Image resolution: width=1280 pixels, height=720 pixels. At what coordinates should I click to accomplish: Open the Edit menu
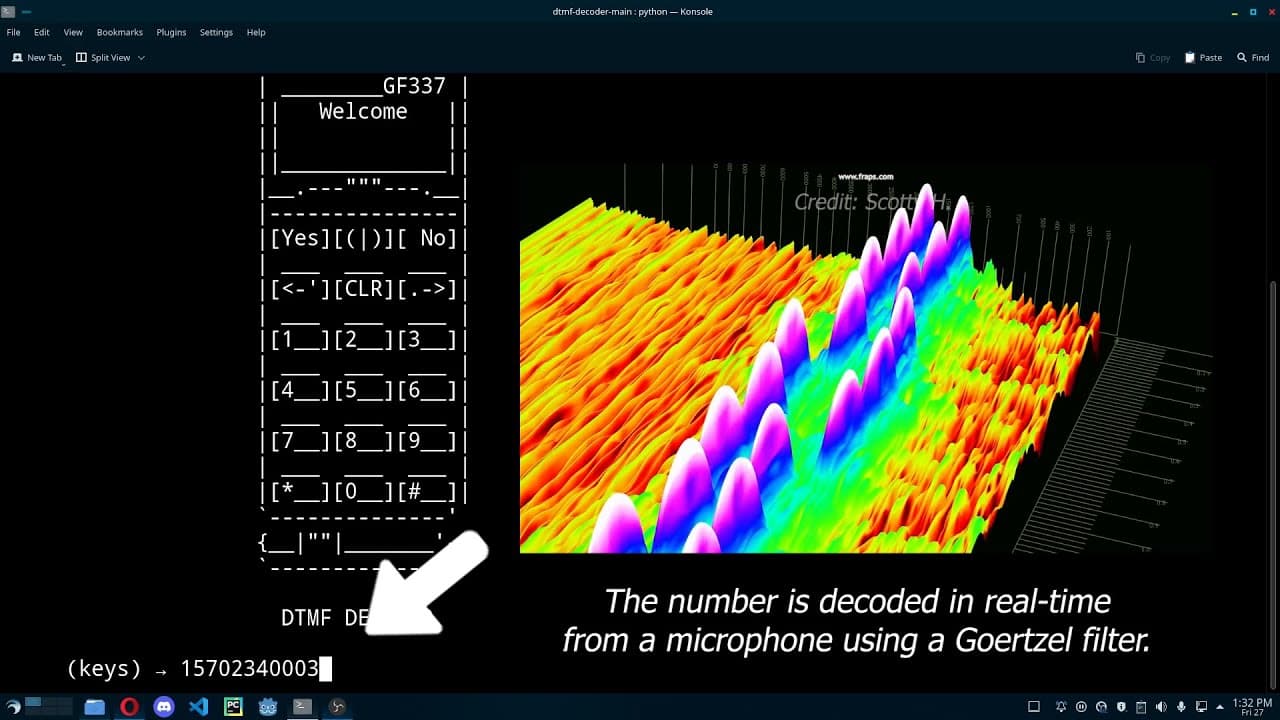[41, 32]
